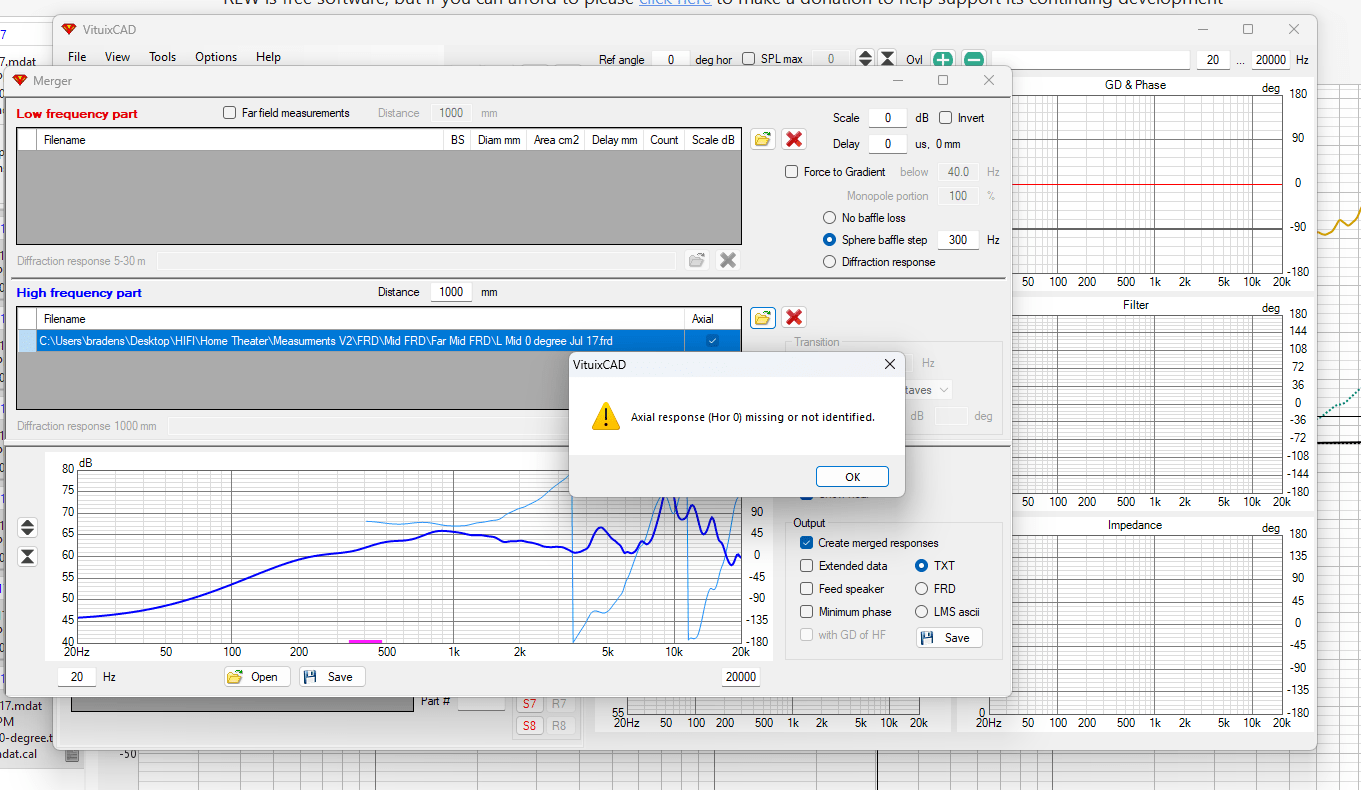Enable Feed speaker checkbox
The width and height of the screenshot is (1361, 790).
(x=807, y=589)
